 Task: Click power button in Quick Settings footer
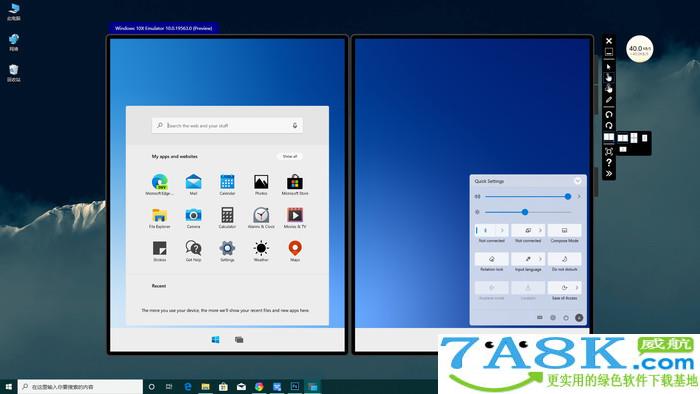(x=566, y=318)
